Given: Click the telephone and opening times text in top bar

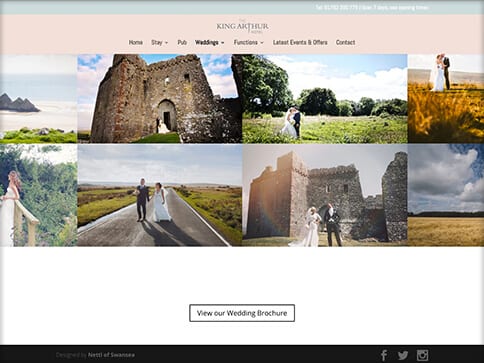Looking at the screenshot, I should pos(372,7).
